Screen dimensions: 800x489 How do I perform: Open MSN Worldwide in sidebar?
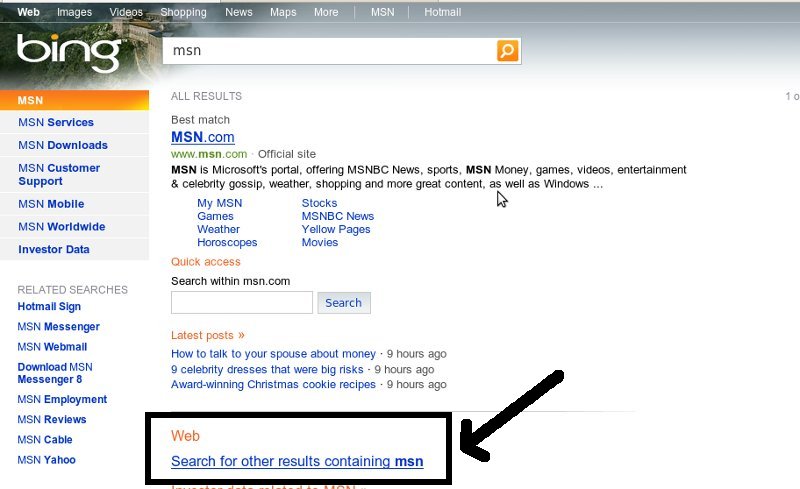click(62, 227)
